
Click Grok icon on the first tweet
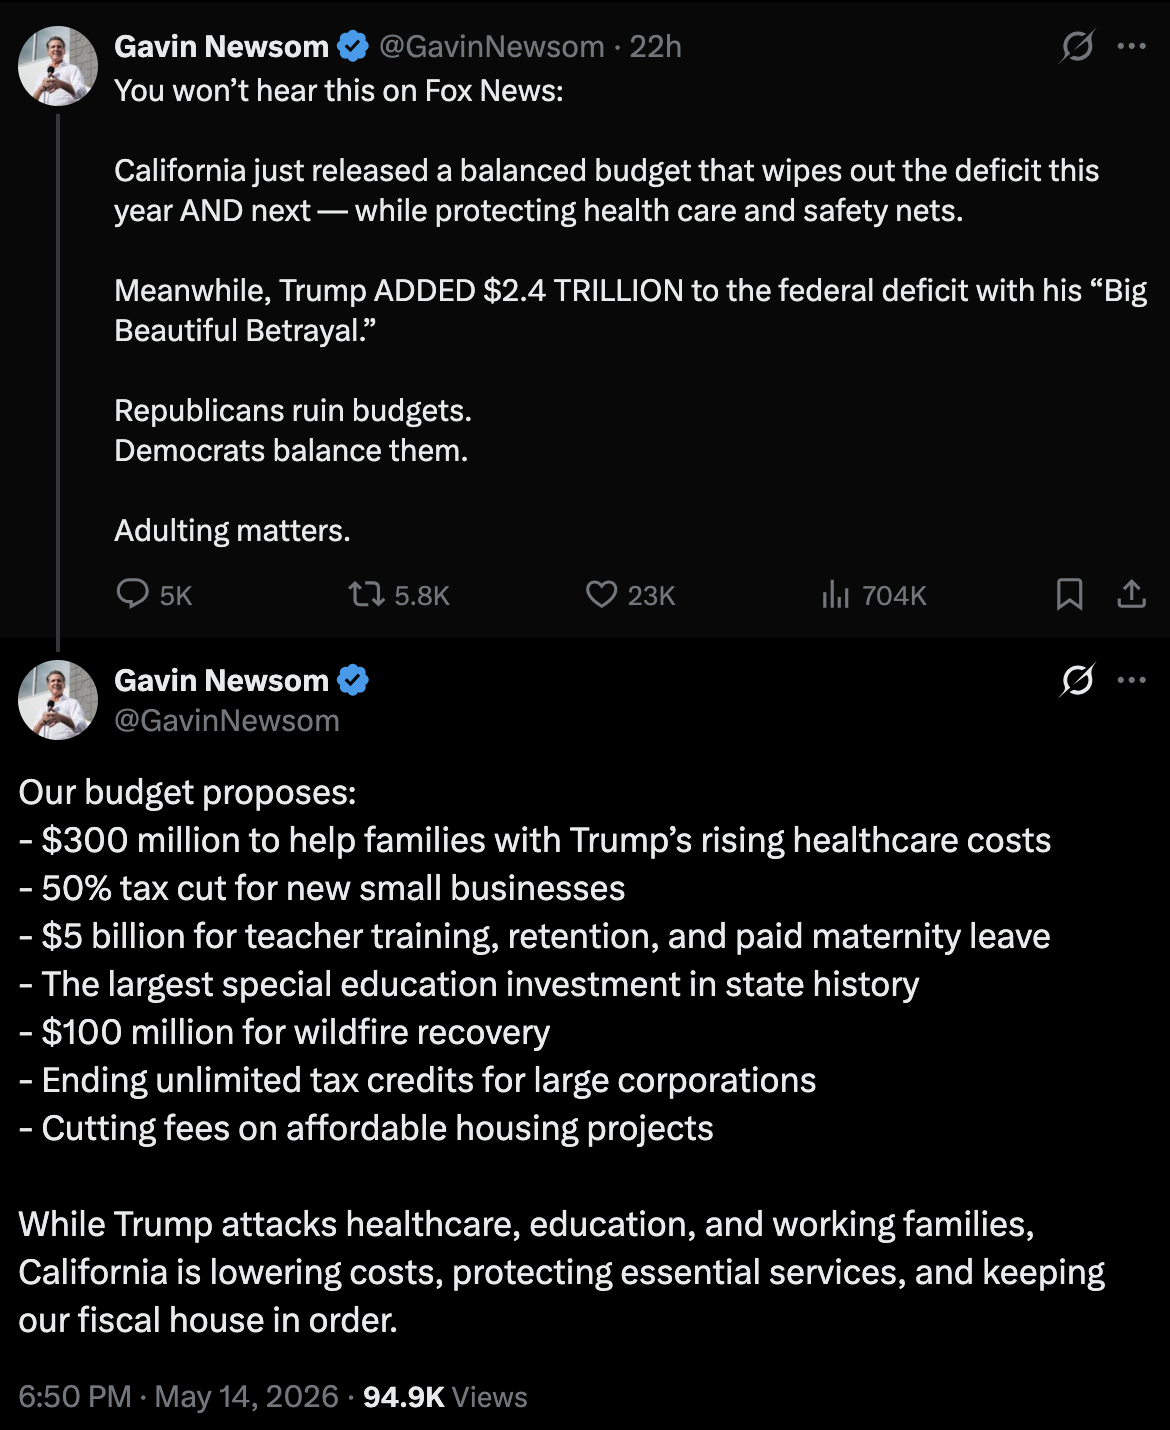click(x=1077, y=46)
